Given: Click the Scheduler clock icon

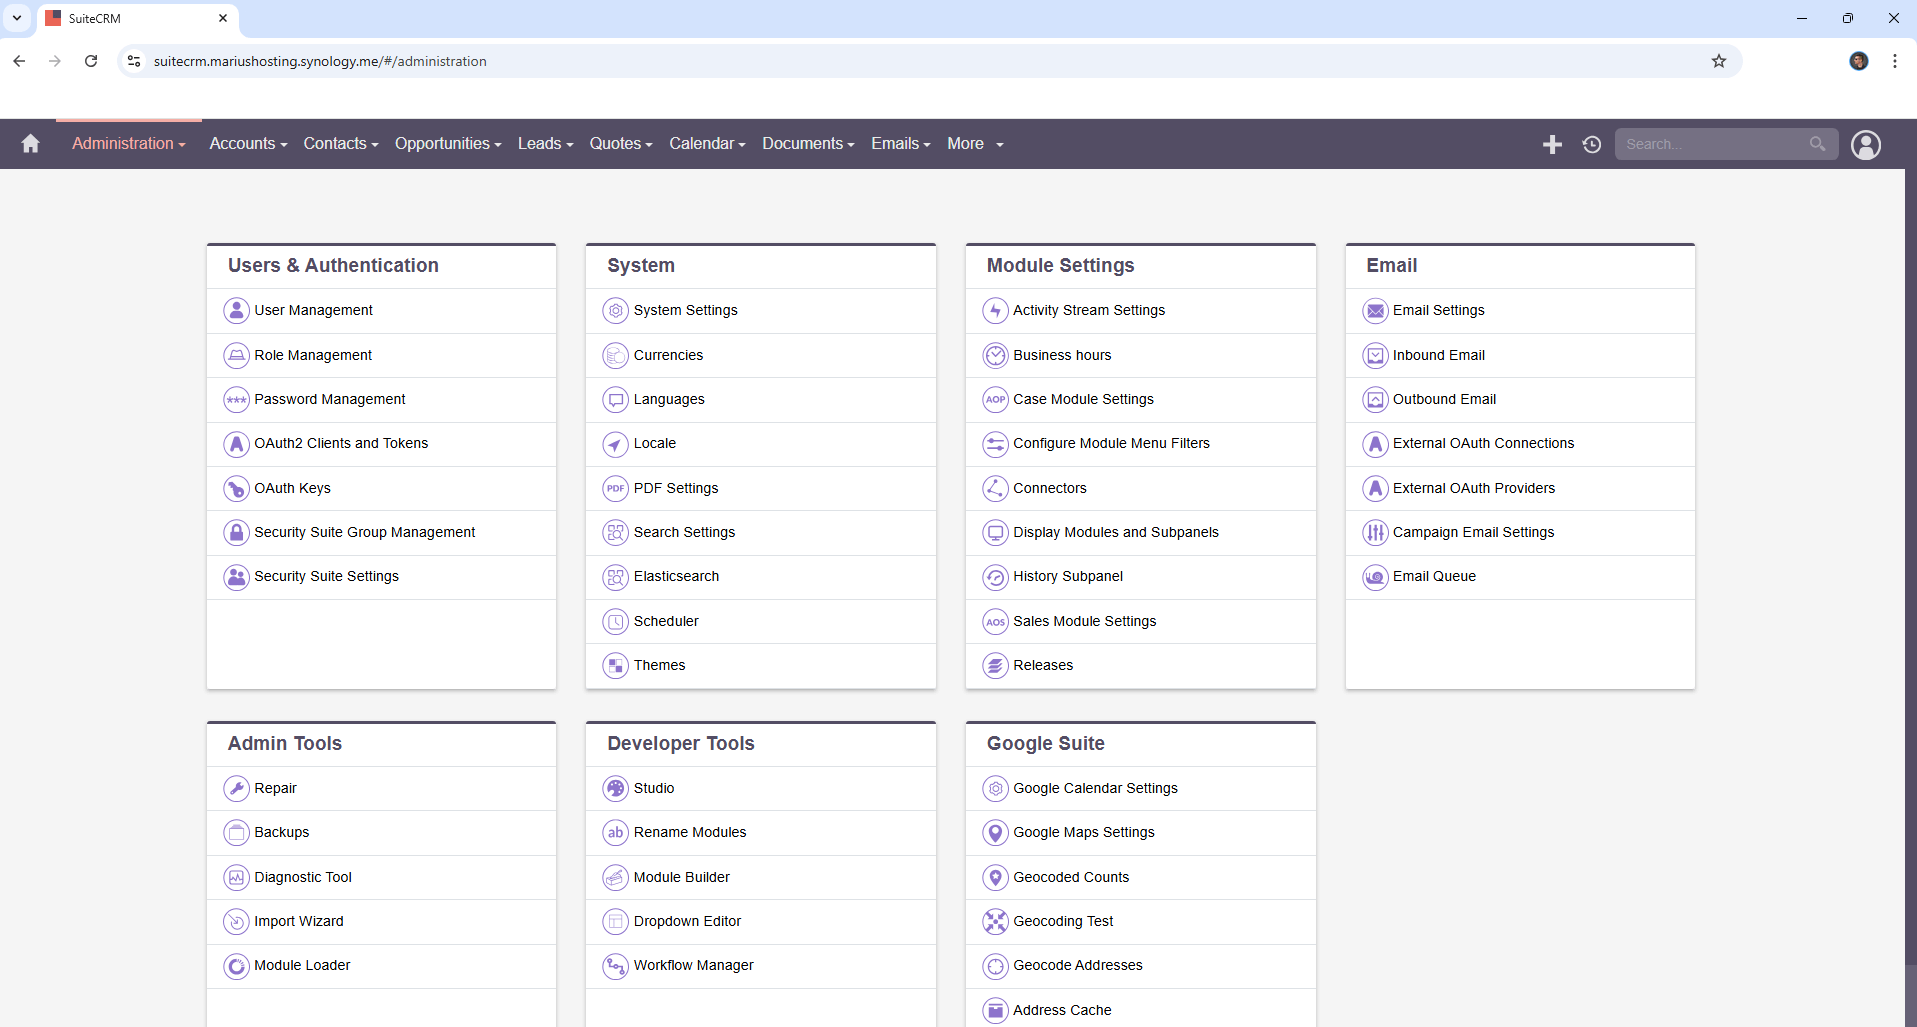Looking at the screenshot, I should point(616,622).
